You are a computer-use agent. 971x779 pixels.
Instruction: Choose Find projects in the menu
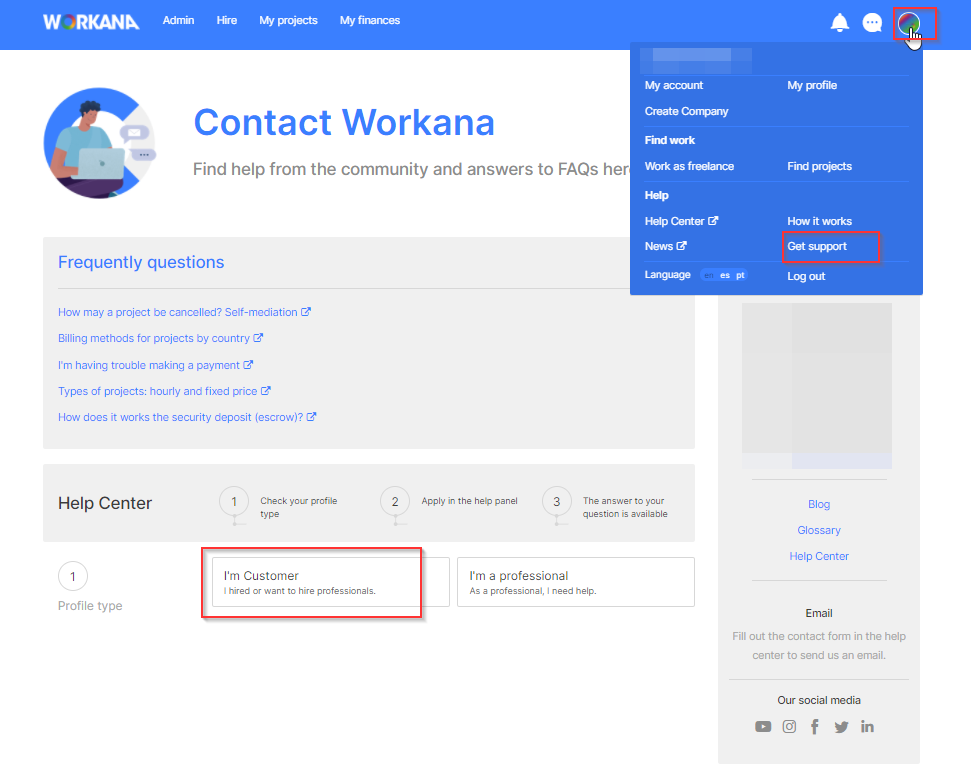(x=819, y=167)
